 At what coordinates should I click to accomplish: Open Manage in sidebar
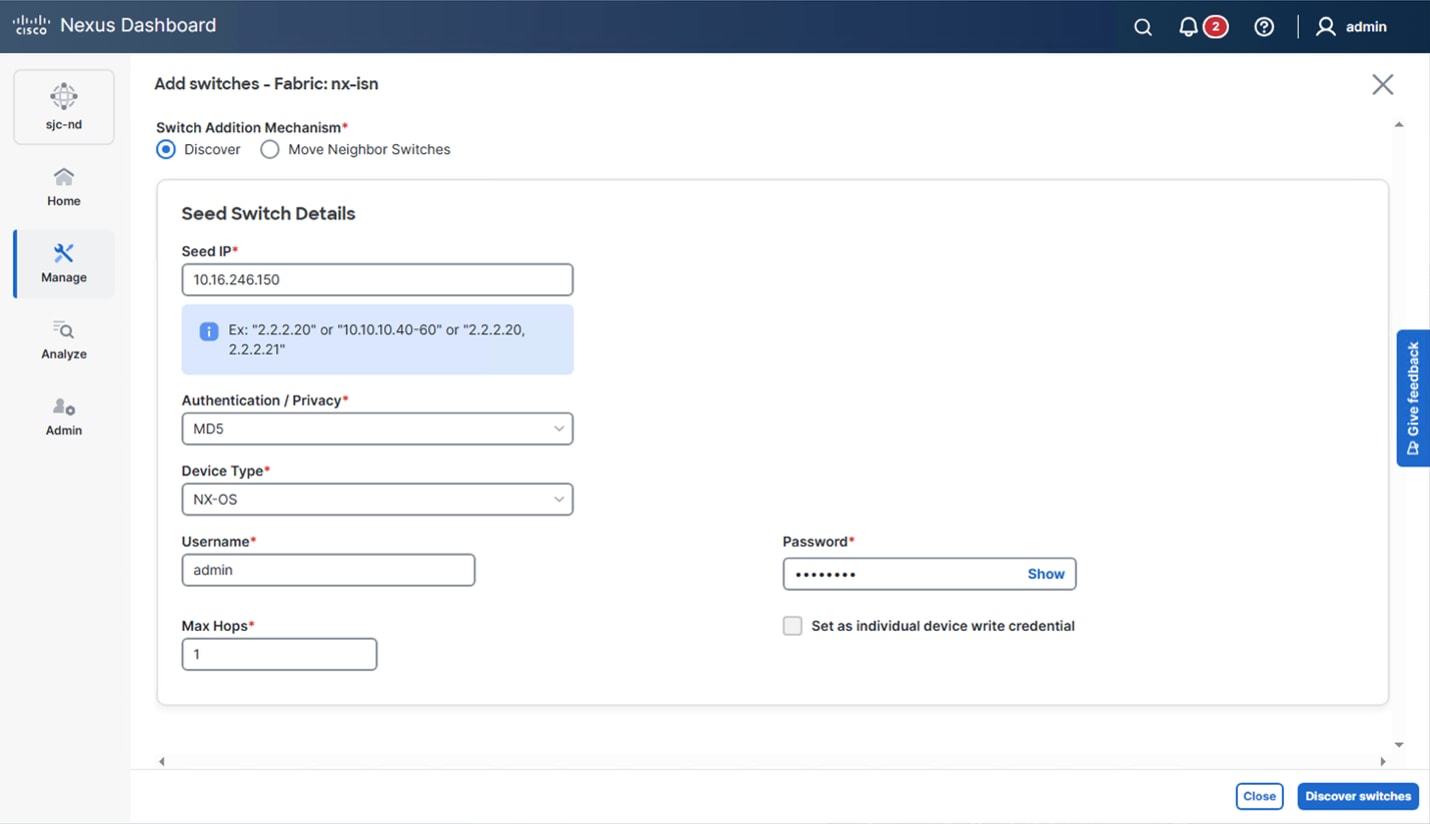[64, 264]
